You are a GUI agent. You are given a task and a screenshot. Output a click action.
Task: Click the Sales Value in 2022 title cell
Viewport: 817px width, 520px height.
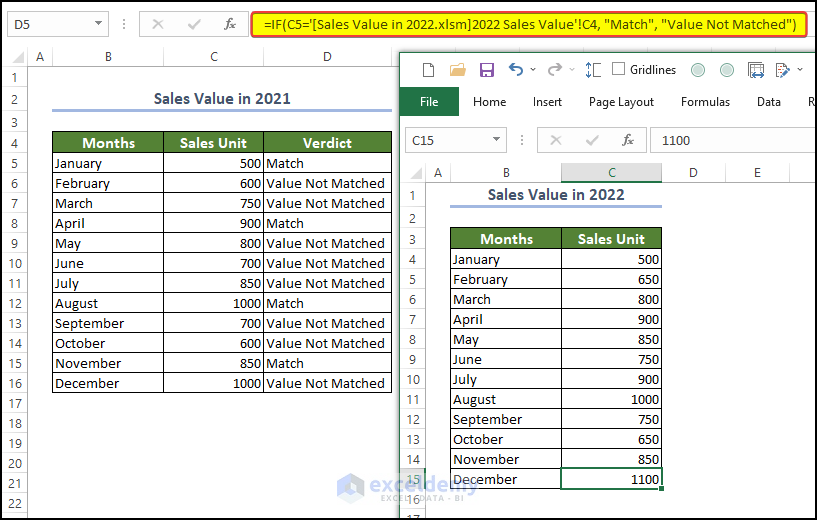(x=556, y=194)
